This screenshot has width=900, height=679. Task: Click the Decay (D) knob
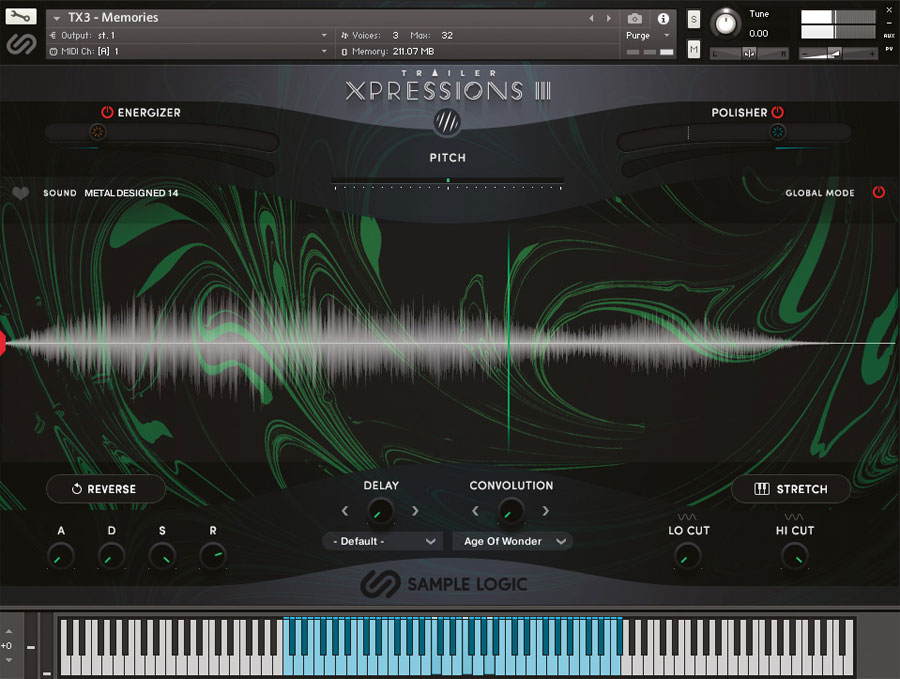(x=111, y=556)
